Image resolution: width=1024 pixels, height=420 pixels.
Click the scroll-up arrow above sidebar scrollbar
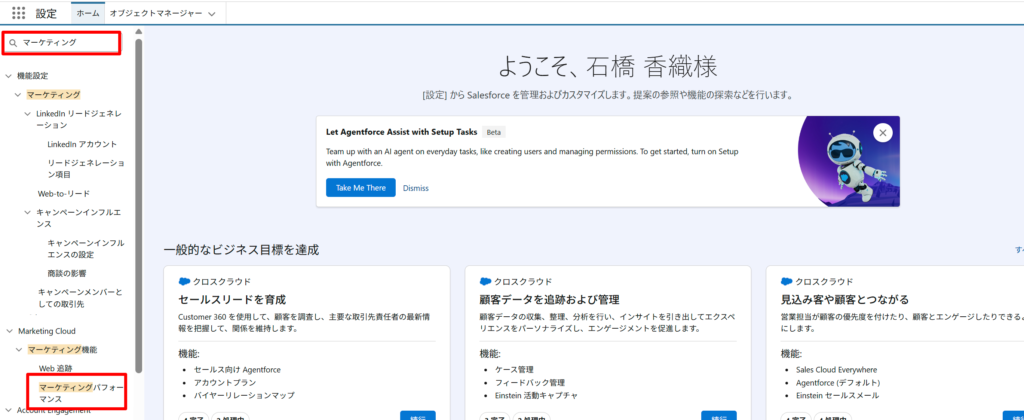[138, 31]
